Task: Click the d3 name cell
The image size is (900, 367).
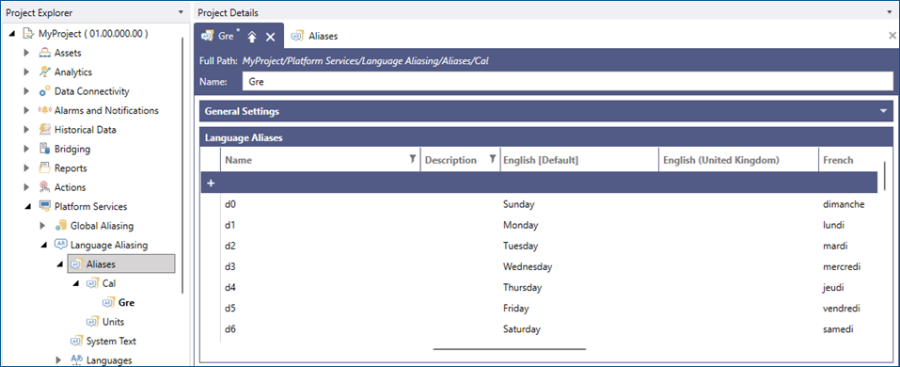Action: pyautogui.click(x=230, y=266)
